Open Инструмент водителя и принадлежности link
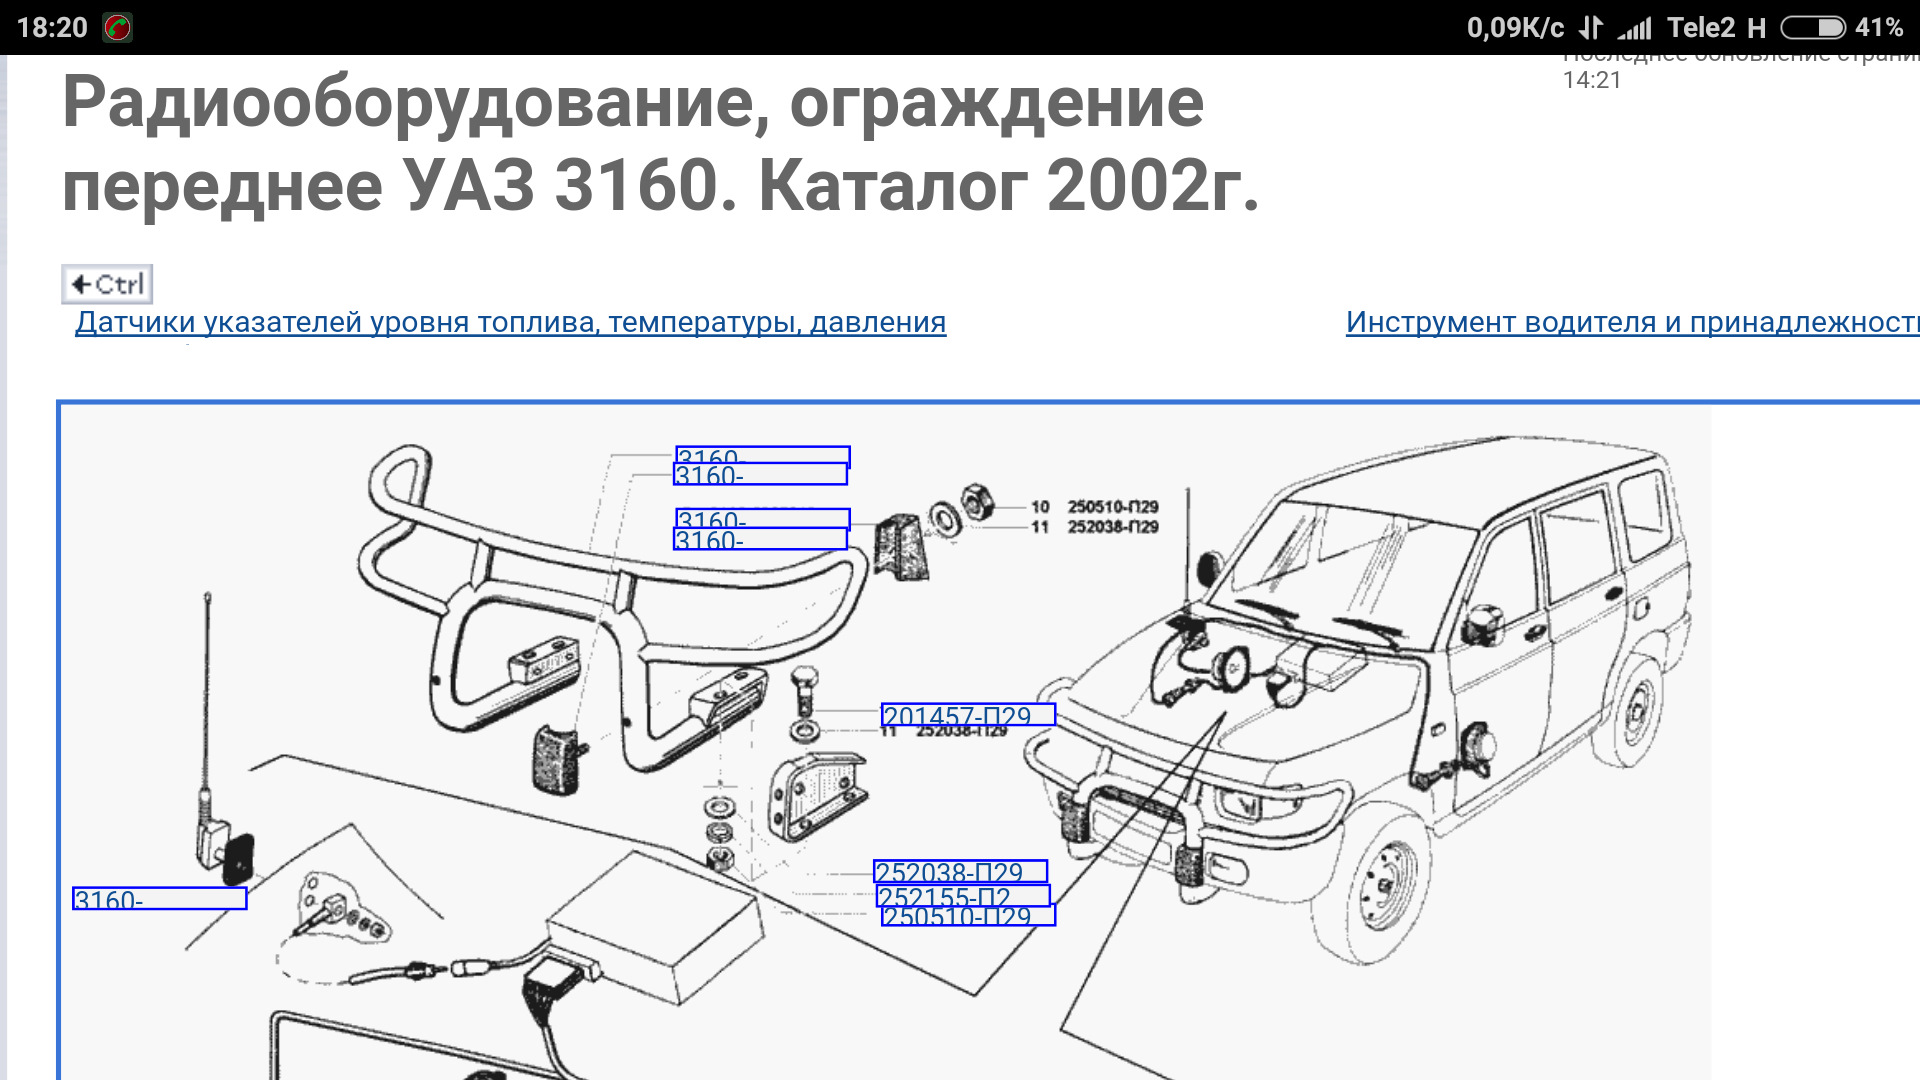The image size is (1920, 1080). [x=1632, y=322]
